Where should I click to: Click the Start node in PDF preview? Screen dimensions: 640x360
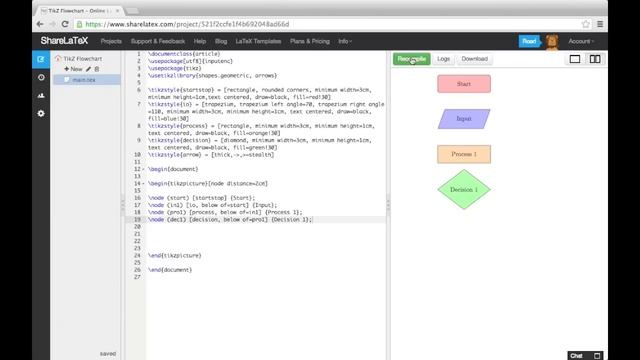[x=464, y=84]
